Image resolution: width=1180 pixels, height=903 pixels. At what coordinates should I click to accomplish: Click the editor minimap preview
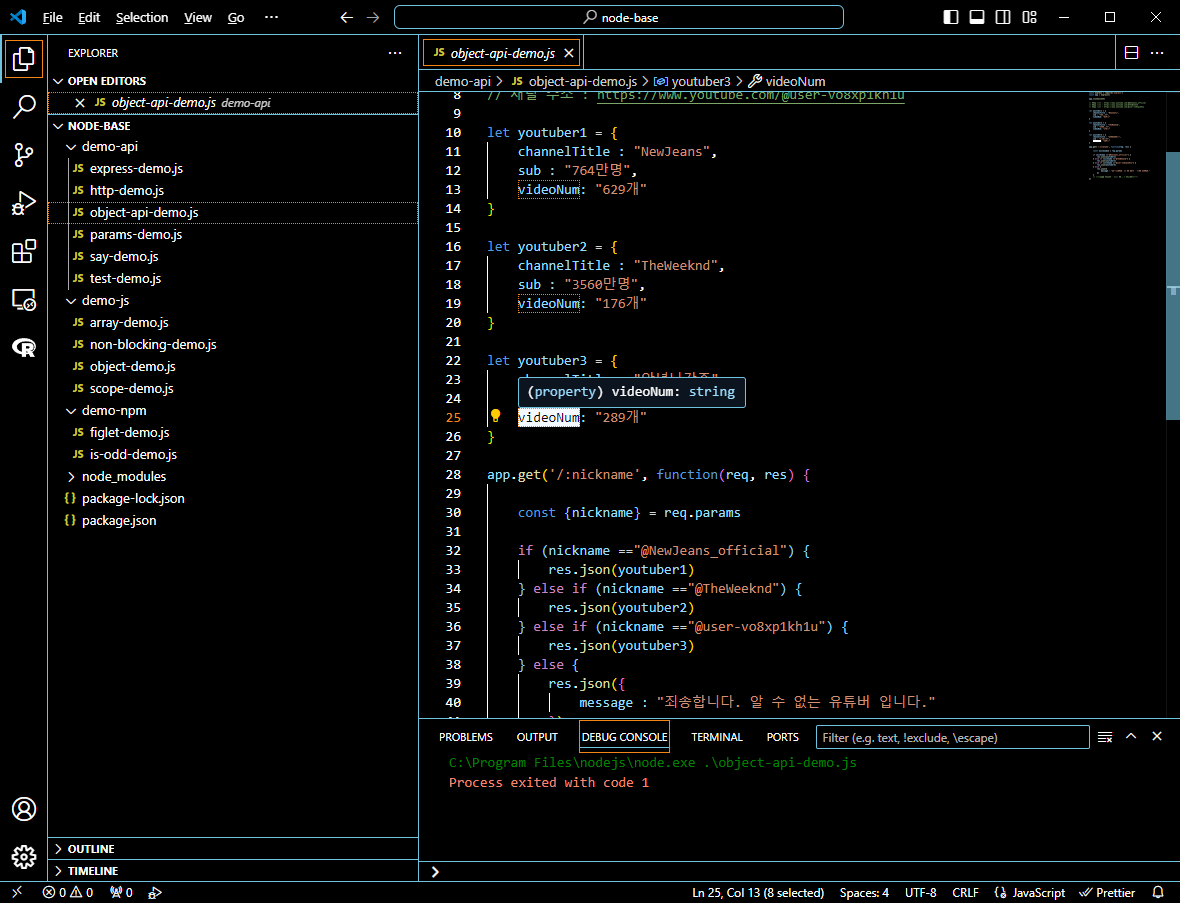point(1125,135)
